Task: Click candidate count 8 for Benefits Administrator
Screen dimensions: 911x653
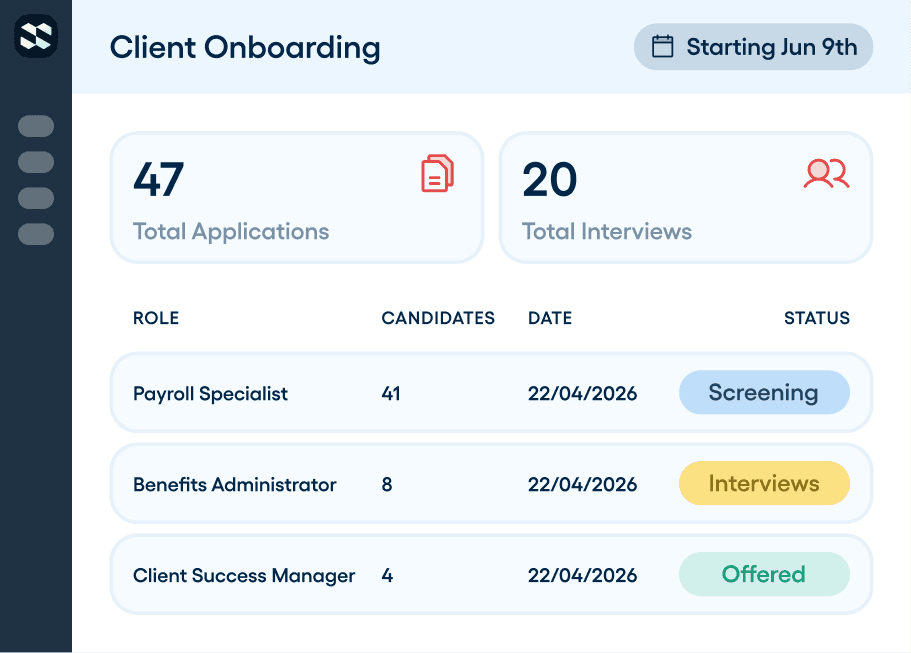Action: click(387, 484)
